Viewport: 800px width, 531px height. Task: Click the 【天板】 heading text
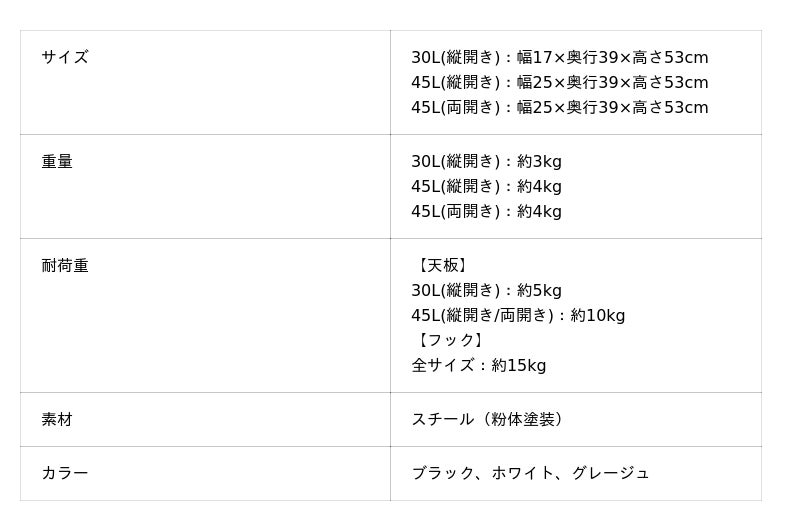(x=441, y=266)
